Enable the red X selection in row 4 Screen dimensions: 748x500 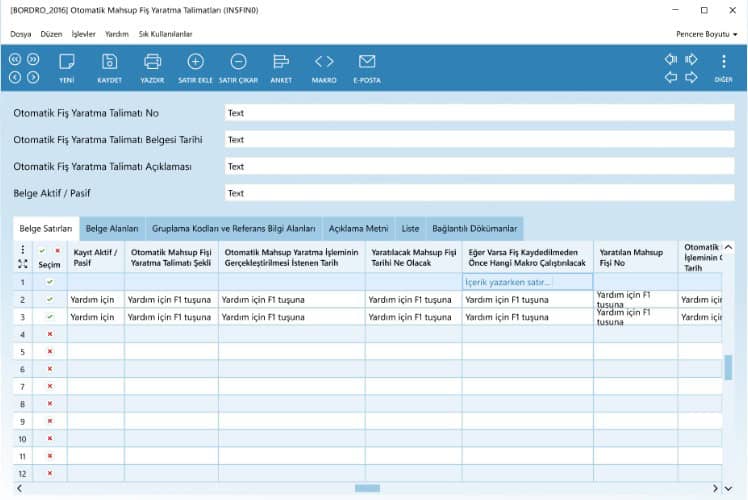(49, 334)
